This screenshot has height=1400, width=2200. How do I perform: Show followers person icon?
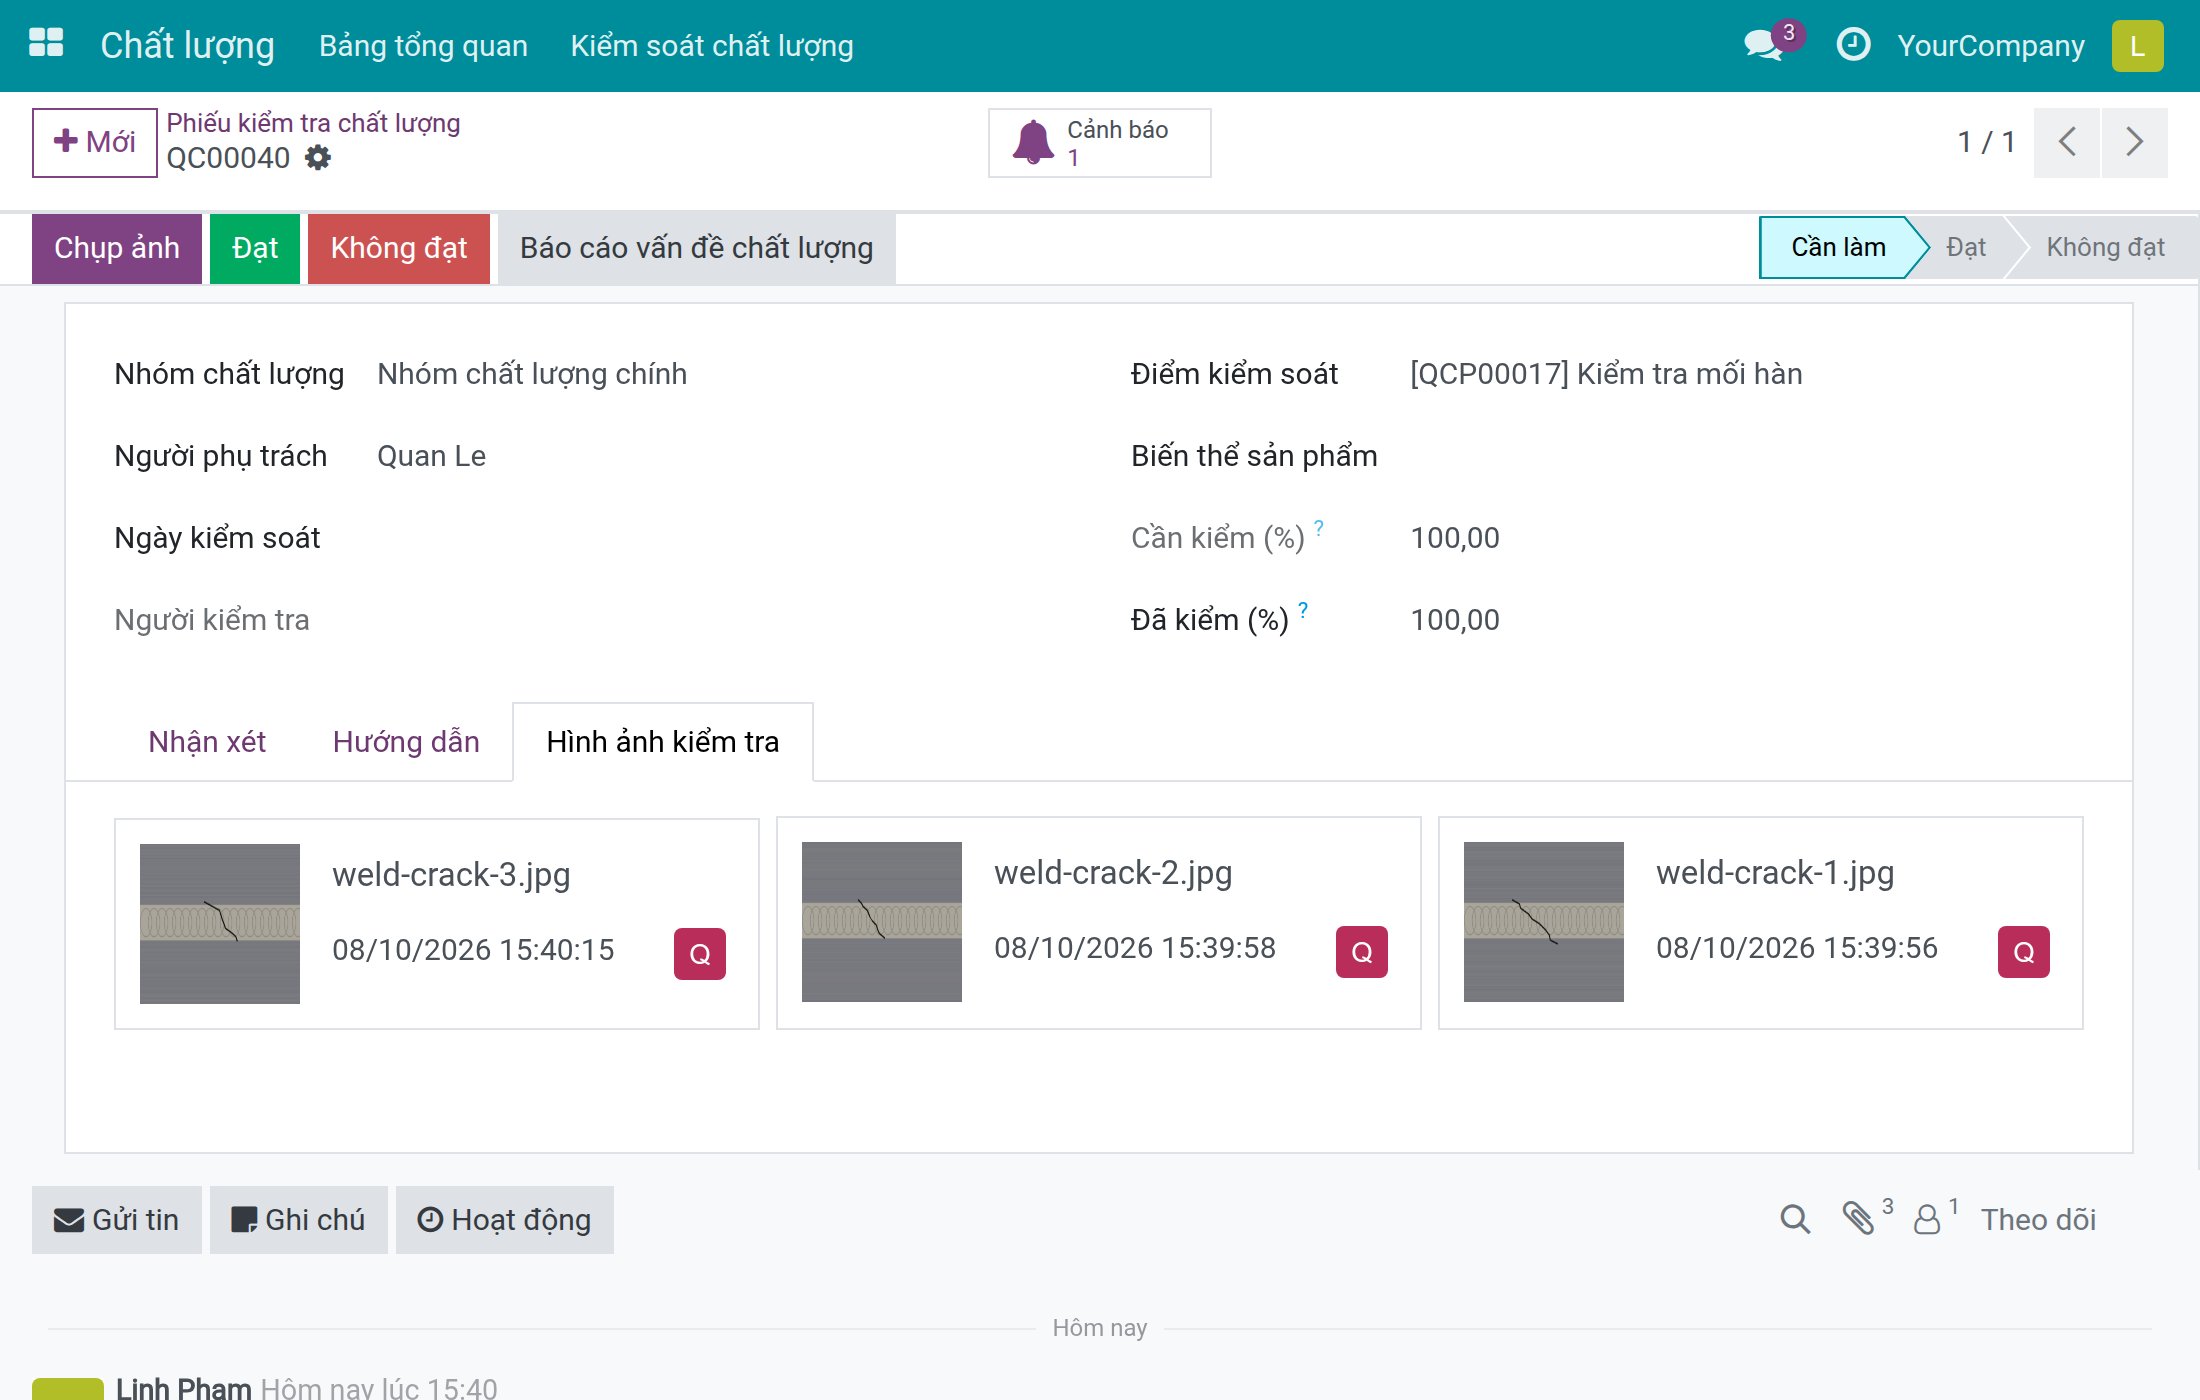1927,1219
